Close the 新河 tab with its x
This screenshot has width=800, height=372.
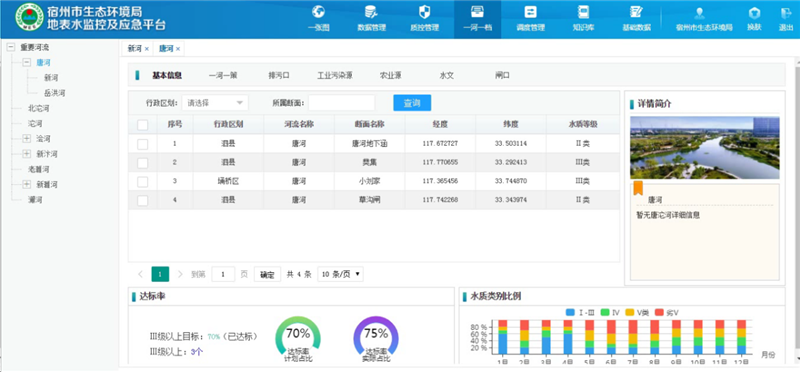click(x=147, y=49)
